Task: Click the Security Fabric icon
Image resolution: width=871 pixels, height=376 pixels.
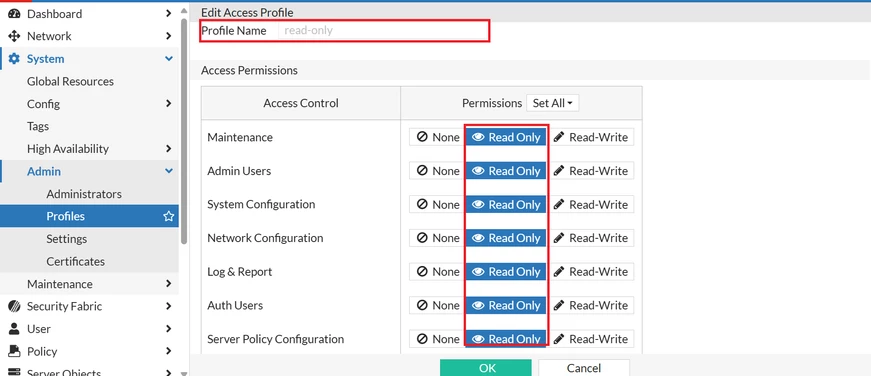Action: tap(14, 306)
